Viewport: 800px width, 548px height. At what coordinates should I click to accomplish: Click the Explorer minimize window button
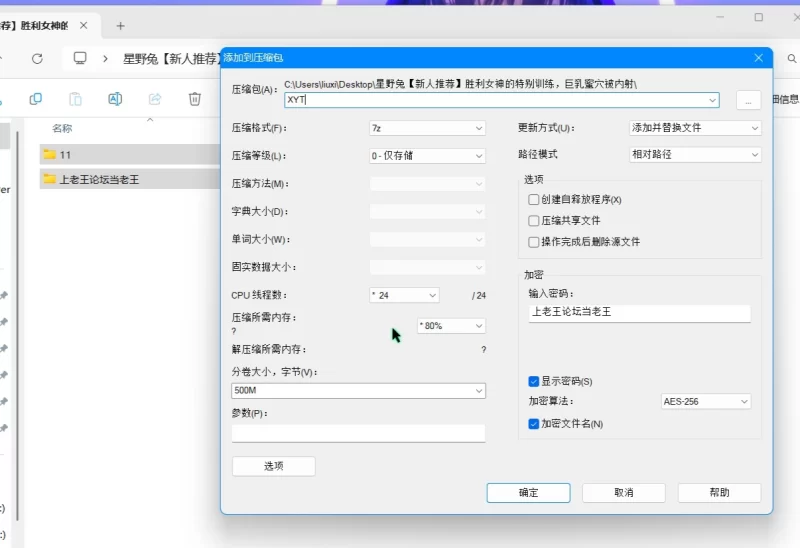coord(720,17)
